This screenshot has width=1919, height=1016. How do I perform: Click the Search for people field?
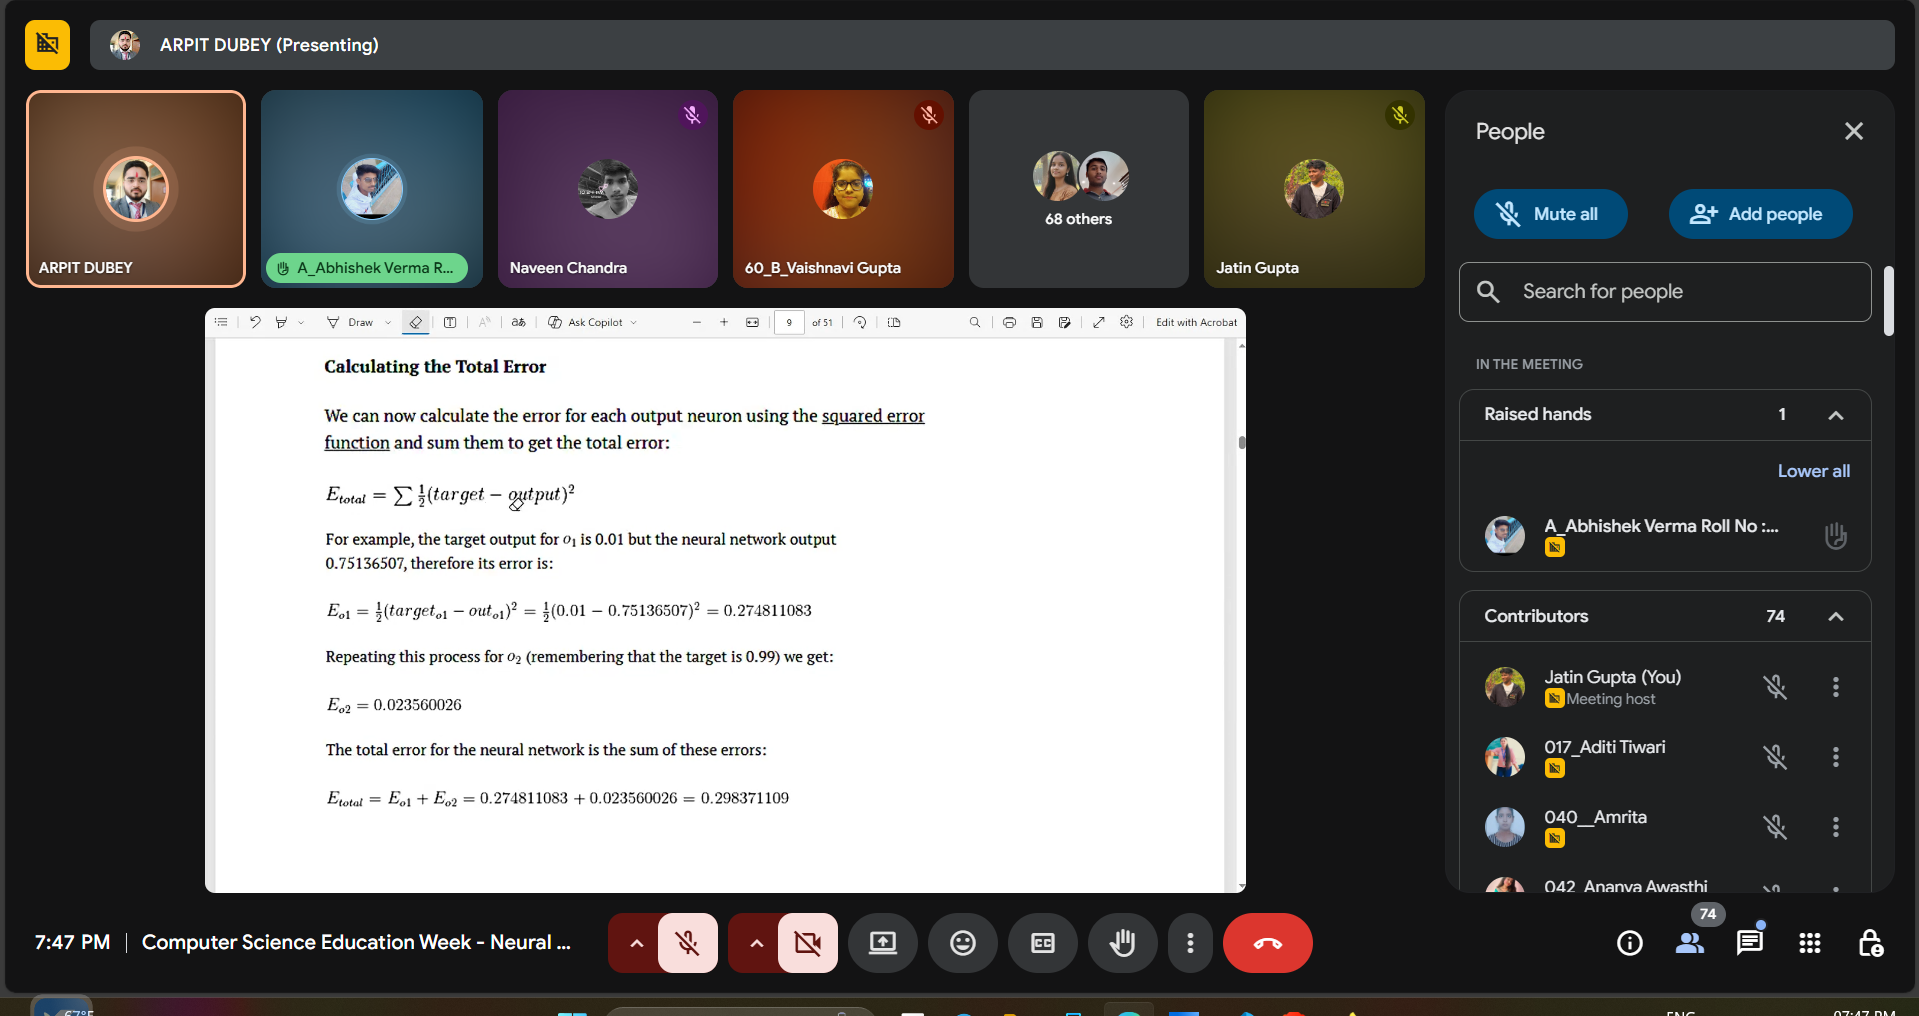click(x=1665, y=292)
